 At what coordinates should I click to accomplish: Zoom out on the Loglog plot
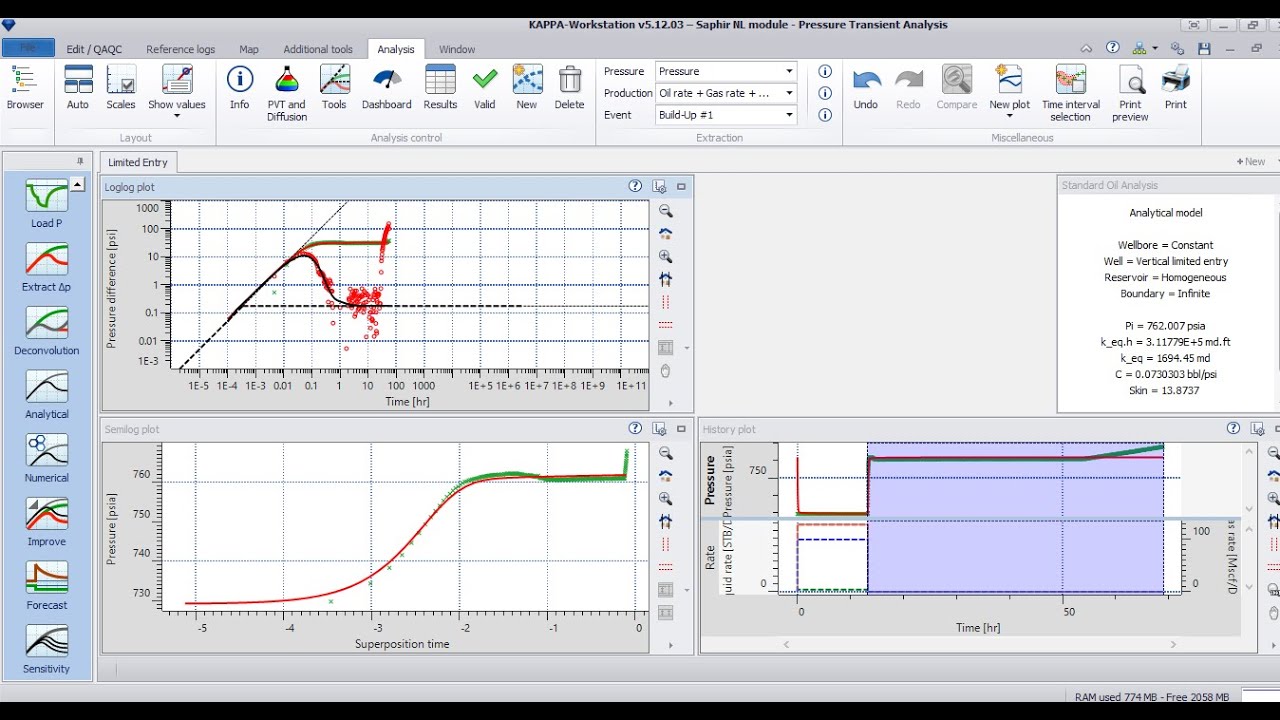[x=666, y=212]
